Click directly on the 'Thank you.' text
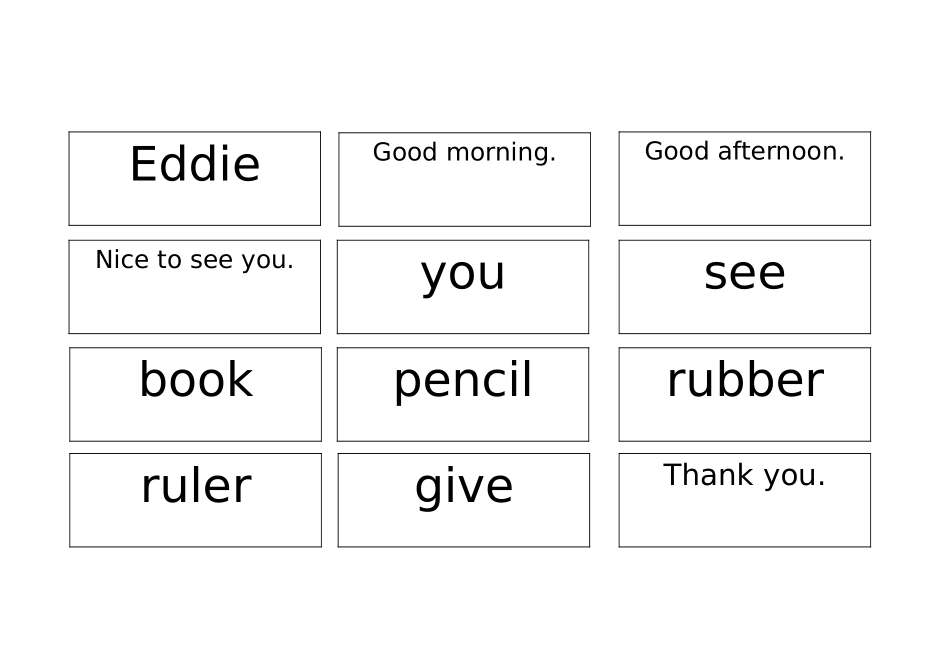950x672 pixels. pos(744,475)
